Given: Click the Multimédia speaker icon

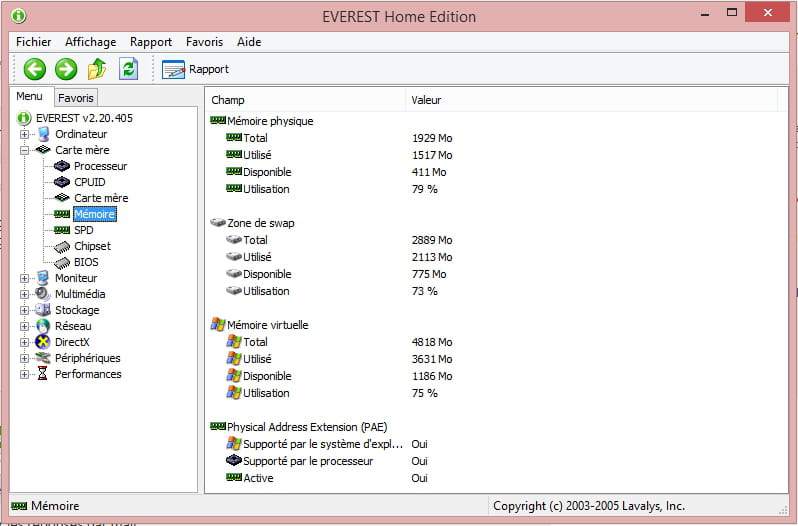Looking at the screenshot, I should point(43,294).
